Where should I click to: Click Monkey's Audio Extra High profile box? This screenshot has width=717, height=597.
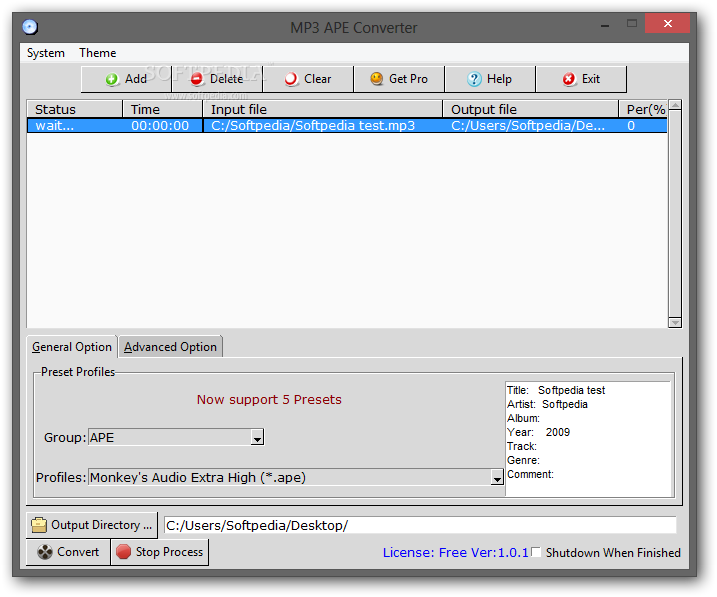click(295, 477)
